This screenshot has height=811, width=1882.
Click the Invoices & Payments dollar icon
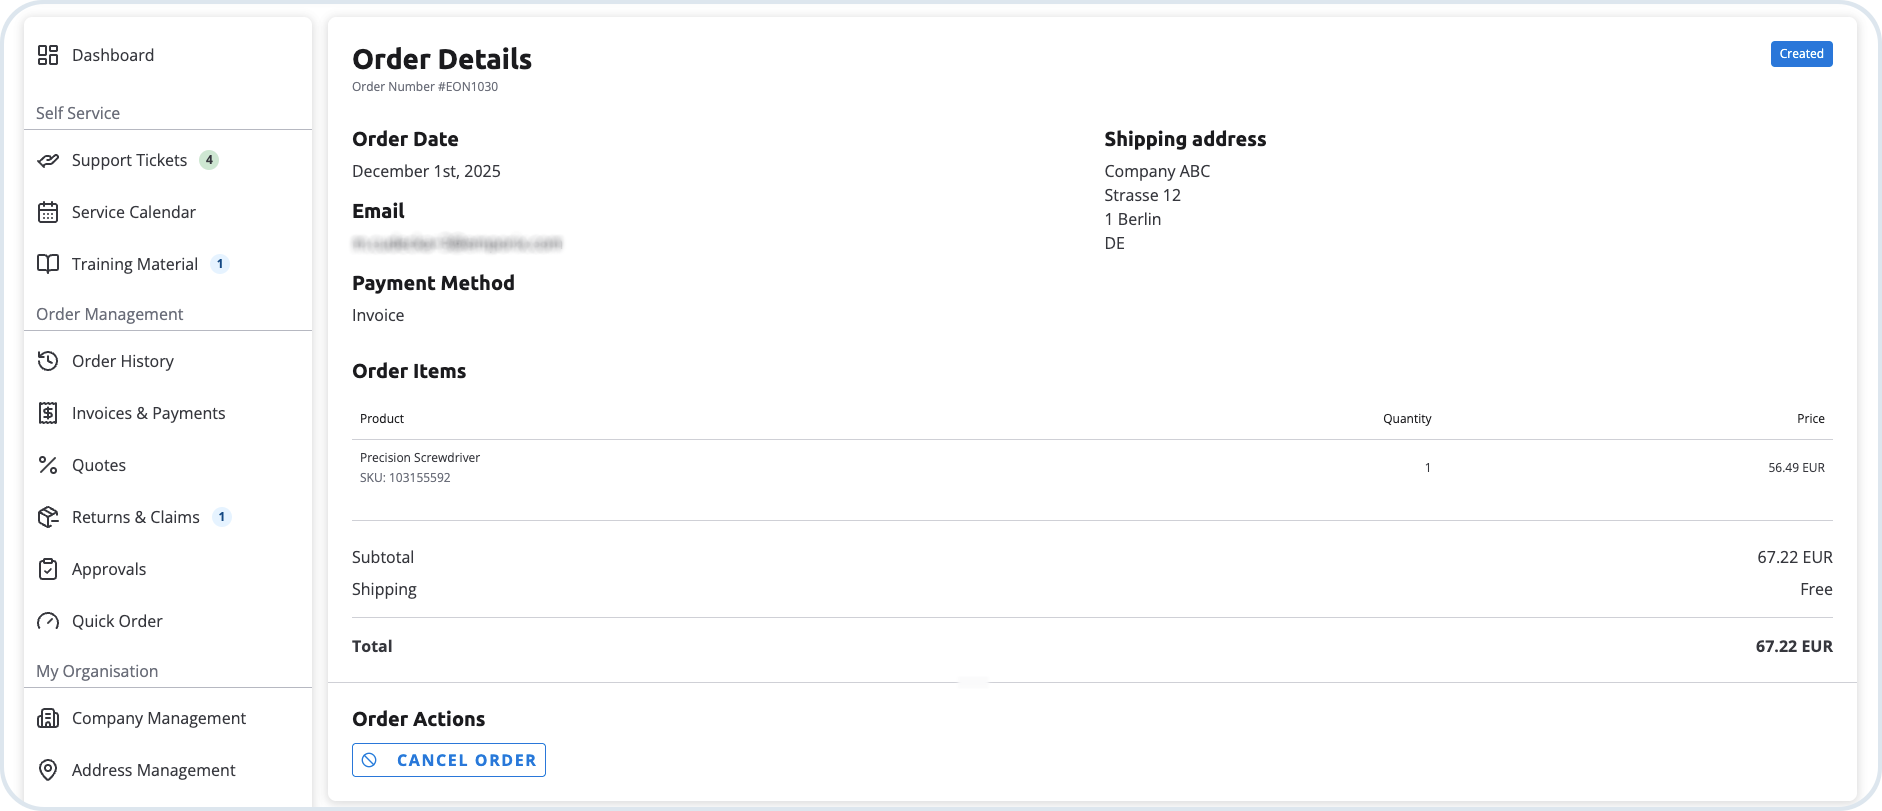click(x=48, y=413)
